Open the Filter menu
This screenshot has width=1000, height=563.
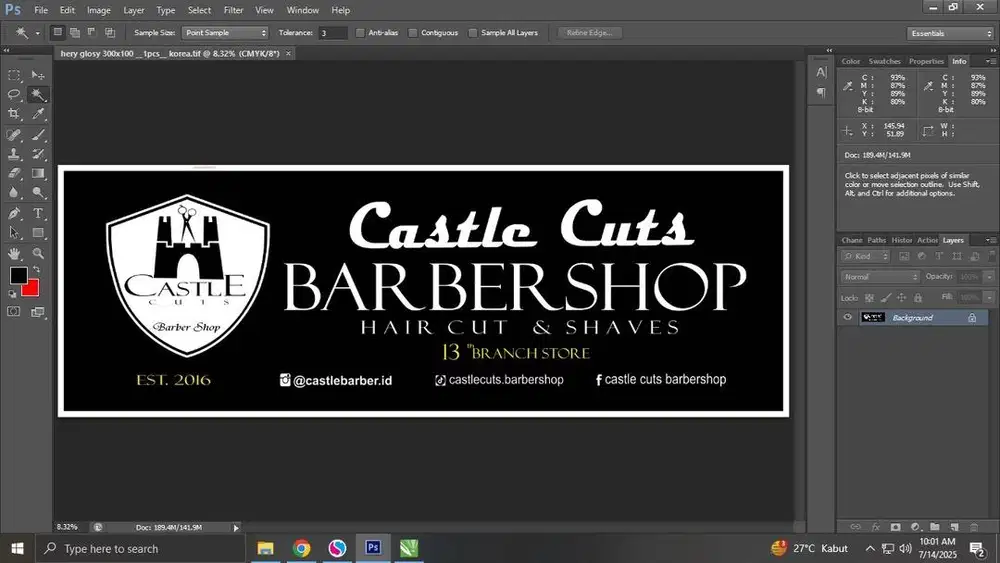[233, 10]
